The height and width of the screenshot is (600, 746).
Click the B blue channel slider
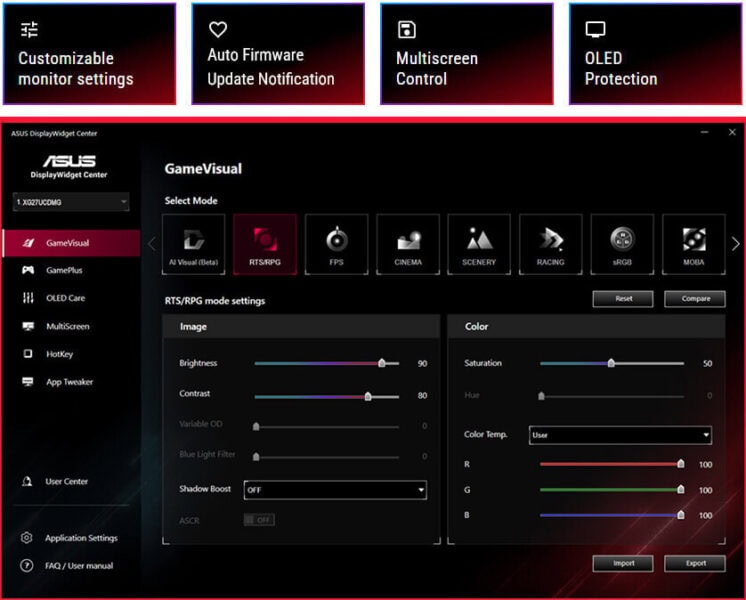tap(612, 515)
